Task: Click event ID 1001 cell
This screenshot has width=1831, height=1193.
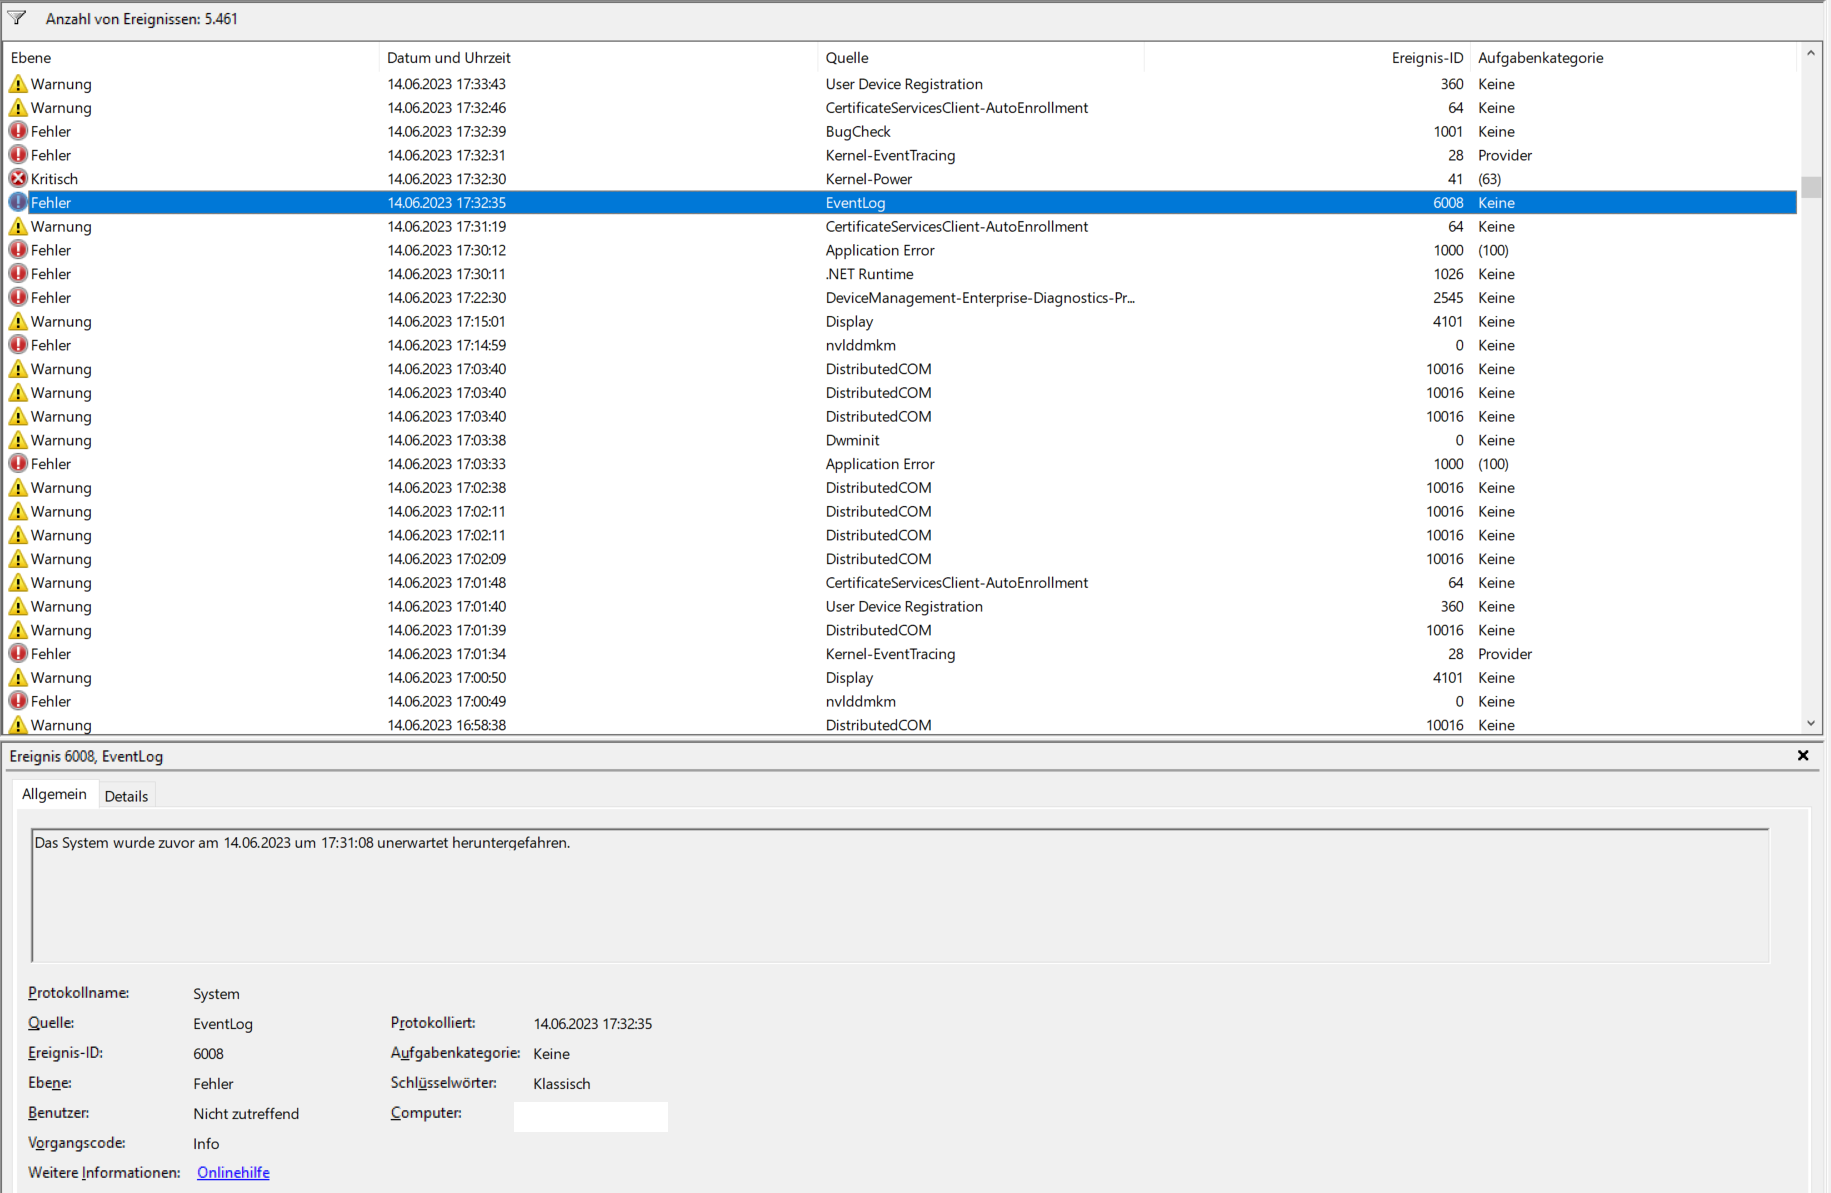Action: point(1448,131)
